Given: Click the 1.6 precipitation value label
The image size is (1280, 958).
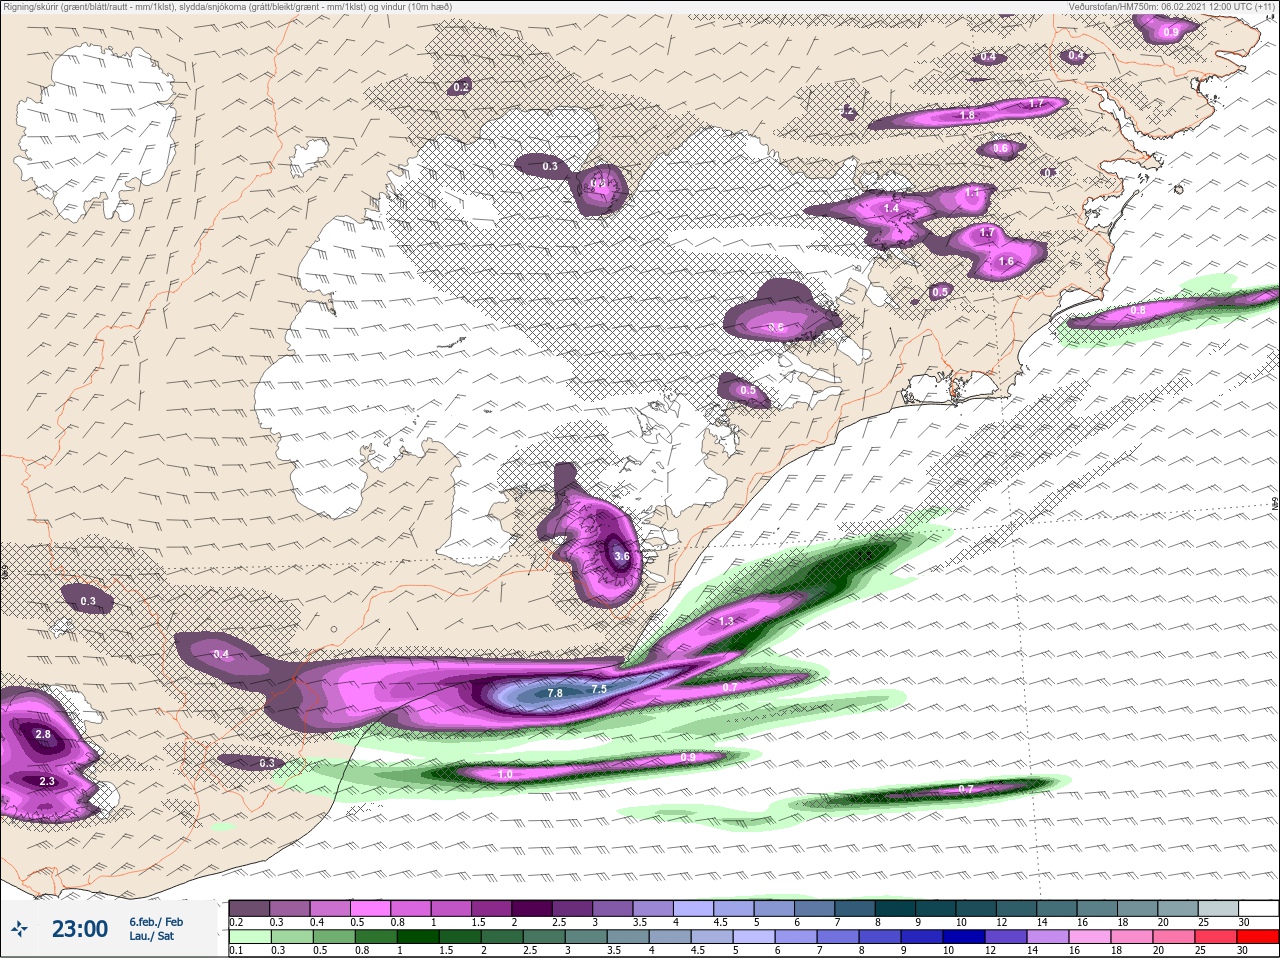Looking at the screenshot, I should click(1006, 261).
